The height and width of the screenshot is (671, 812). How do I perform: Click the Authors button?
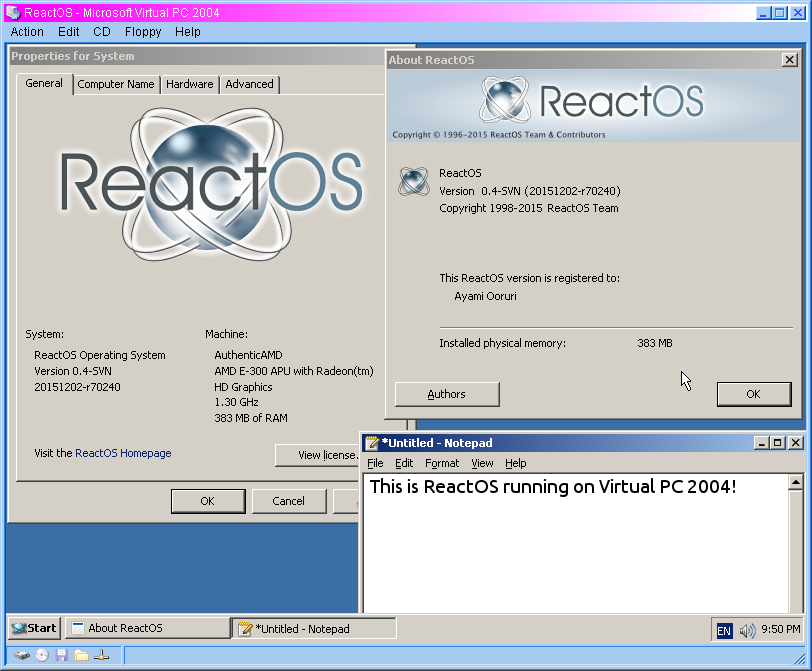coord(447,395)
